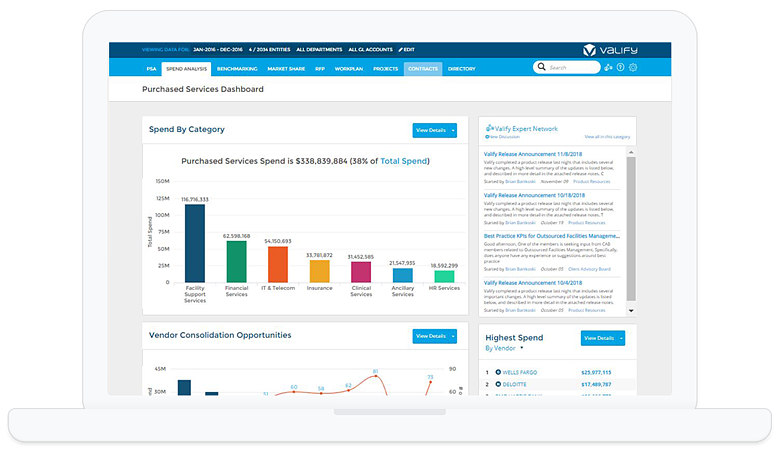Click the pencil Edit filter icon

point(400,50)
